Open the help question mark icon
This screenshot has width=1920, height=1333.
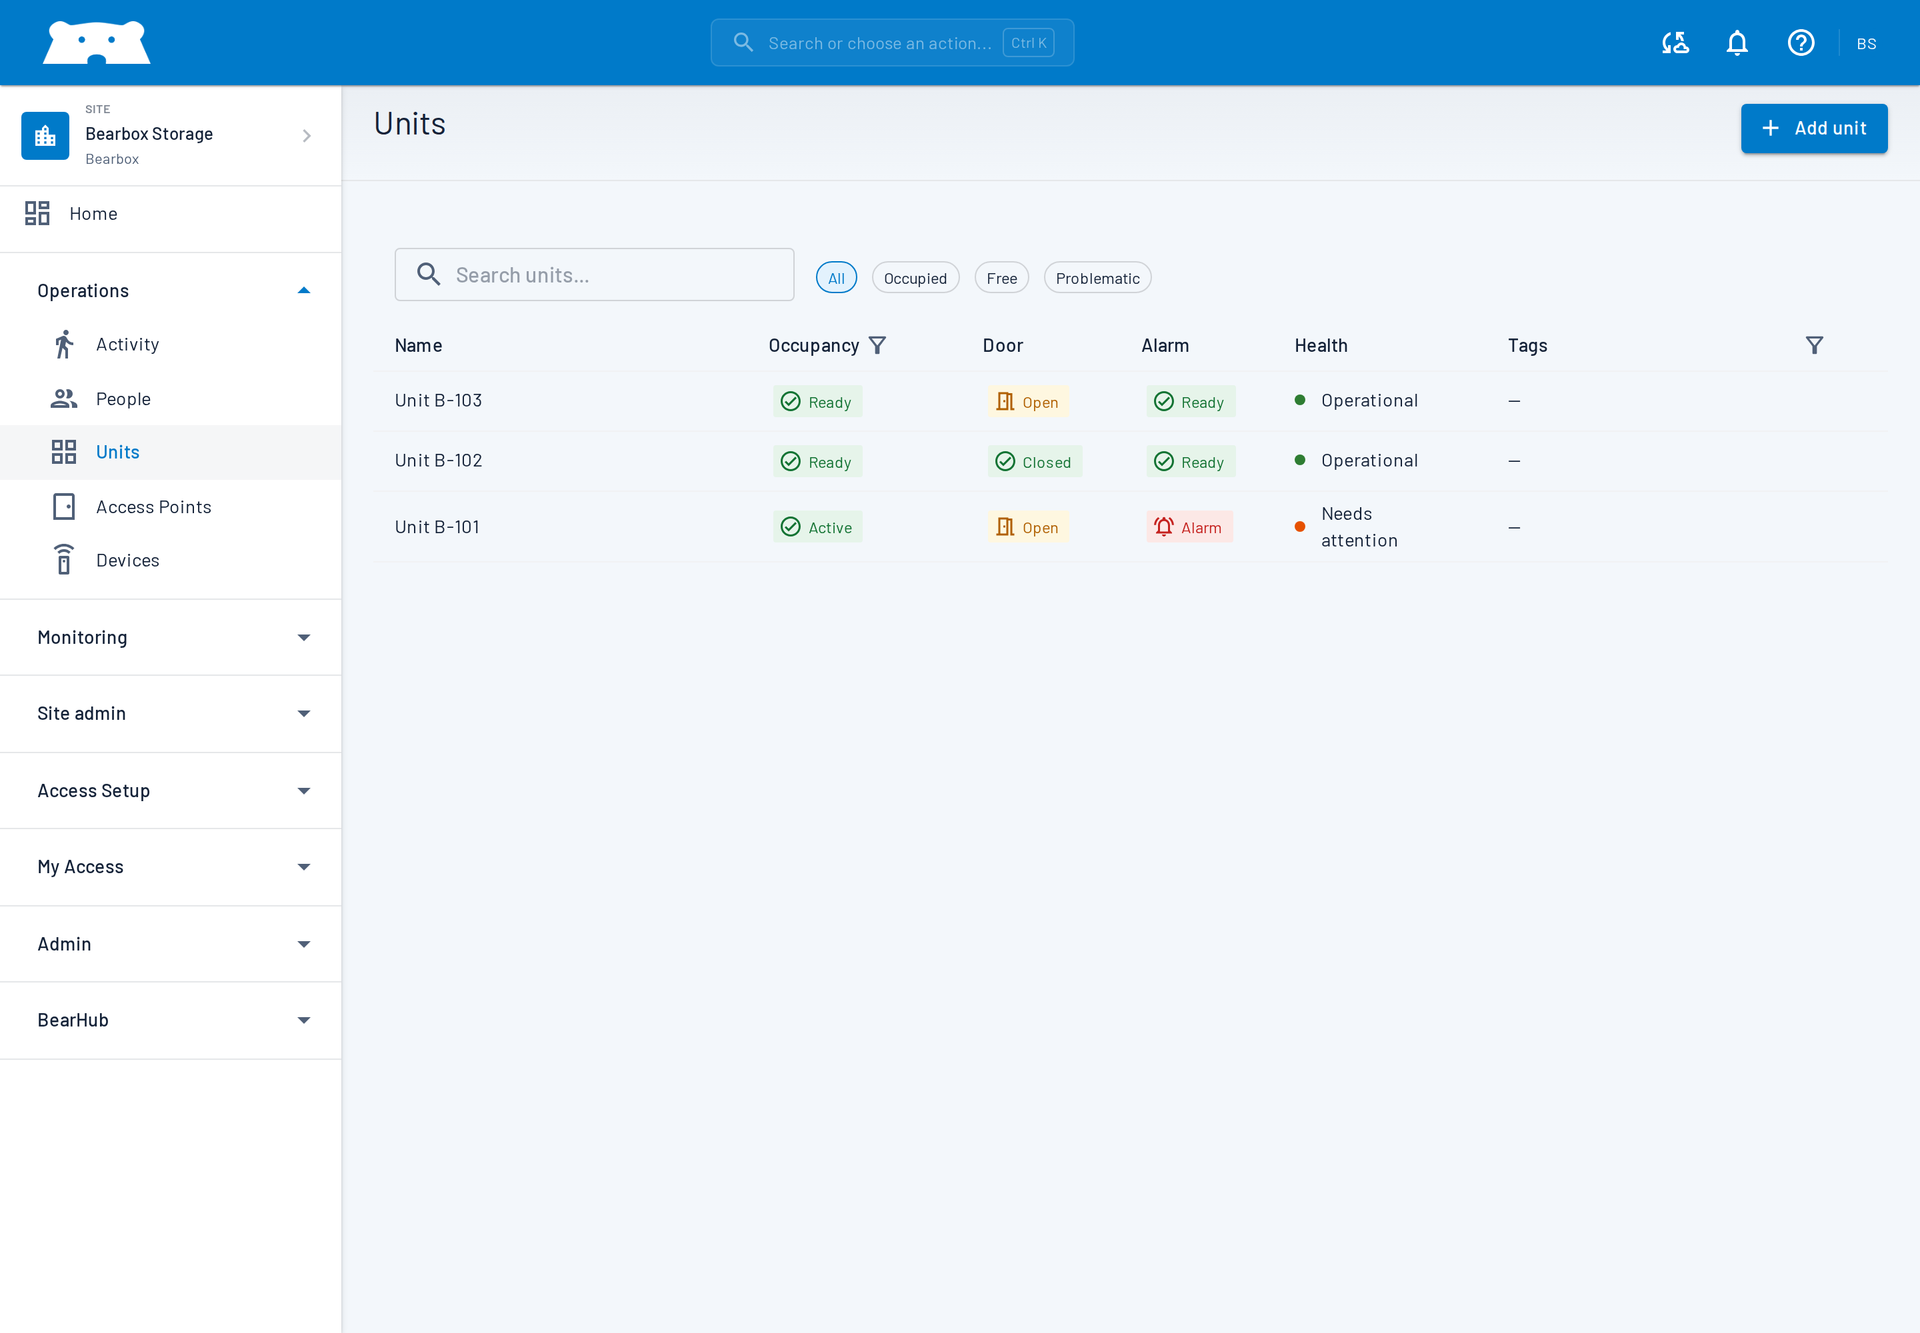tap(1801, 43)
